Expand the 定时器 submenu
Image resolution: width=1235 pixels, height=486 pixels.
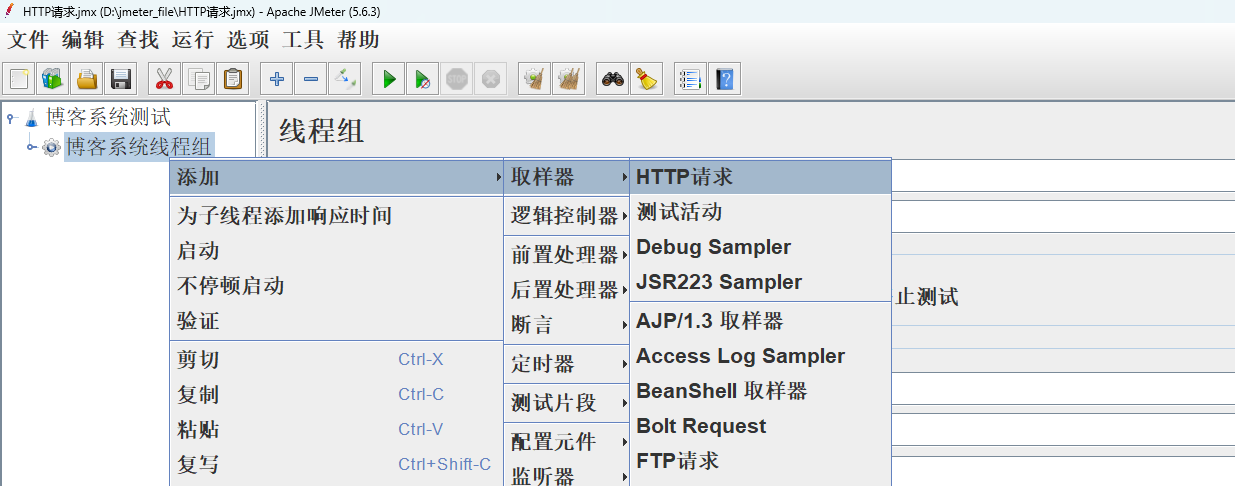click(x=566, y=364)
